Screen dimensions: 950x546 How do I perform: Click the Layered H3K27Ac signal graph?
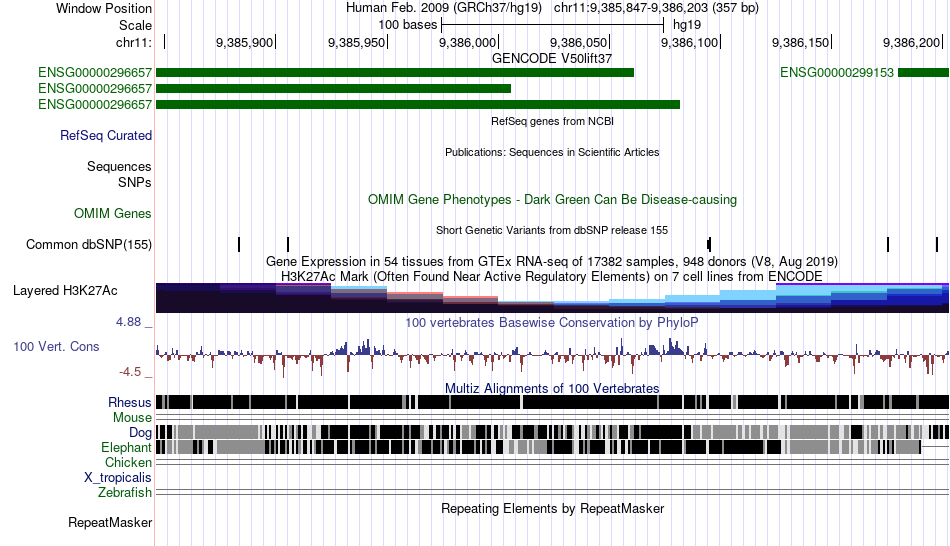tap(553, 298)
